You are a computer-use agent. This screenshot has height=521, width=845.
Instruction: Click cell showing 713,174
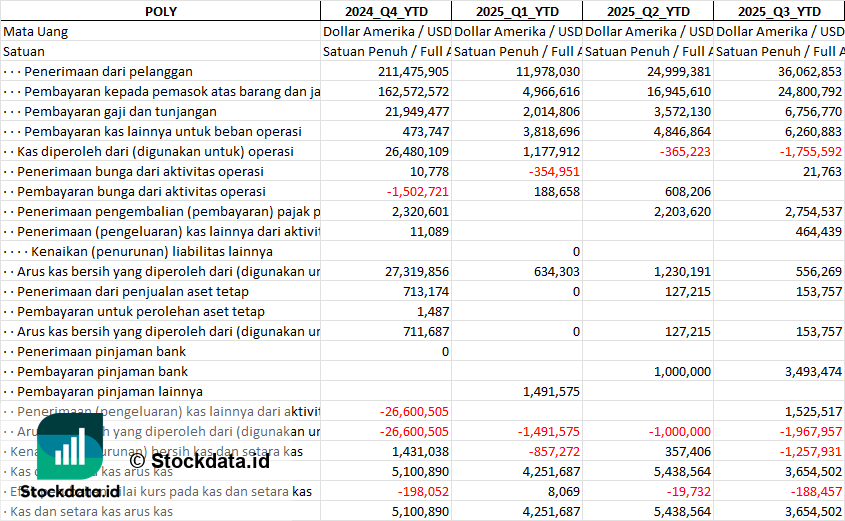[x=386, y=291]
